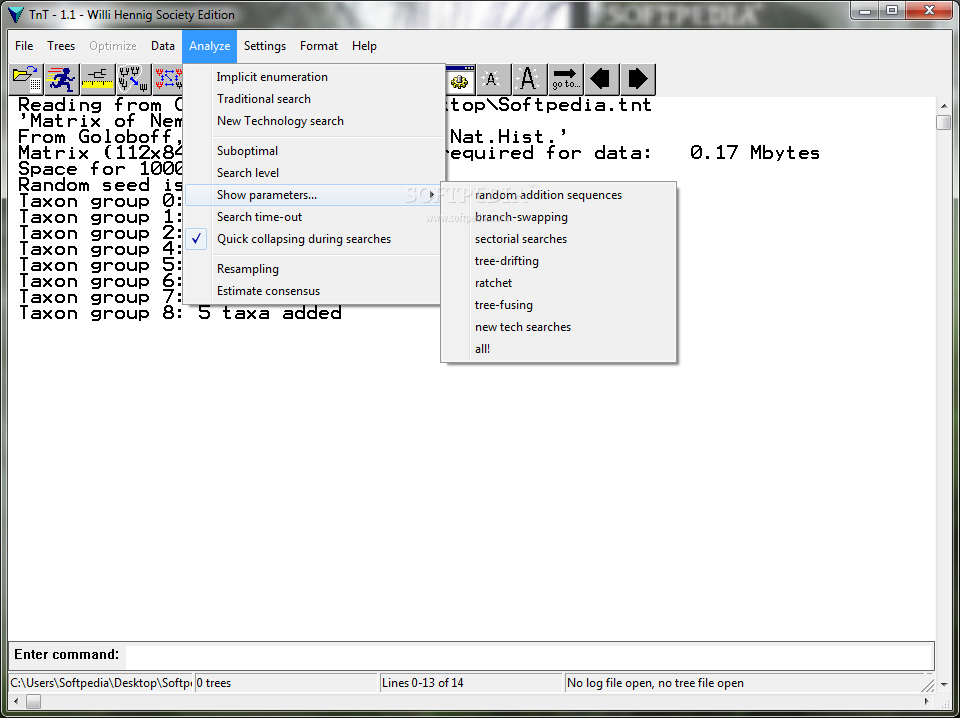The image size is (960, 718).
Task: Select New Technology search
Action: [x=313, y=121]
